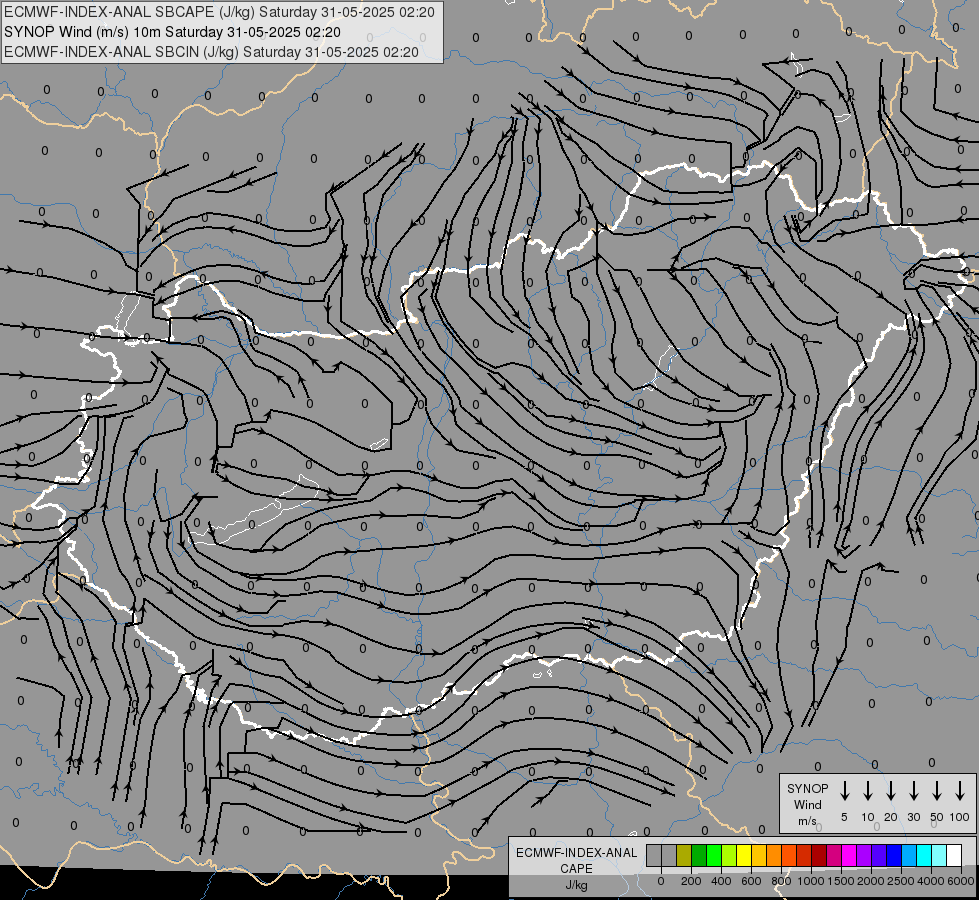Click the '2000' tick label on the CAPE scale
The width and height of the screenshot is (979, 900).
871,881
